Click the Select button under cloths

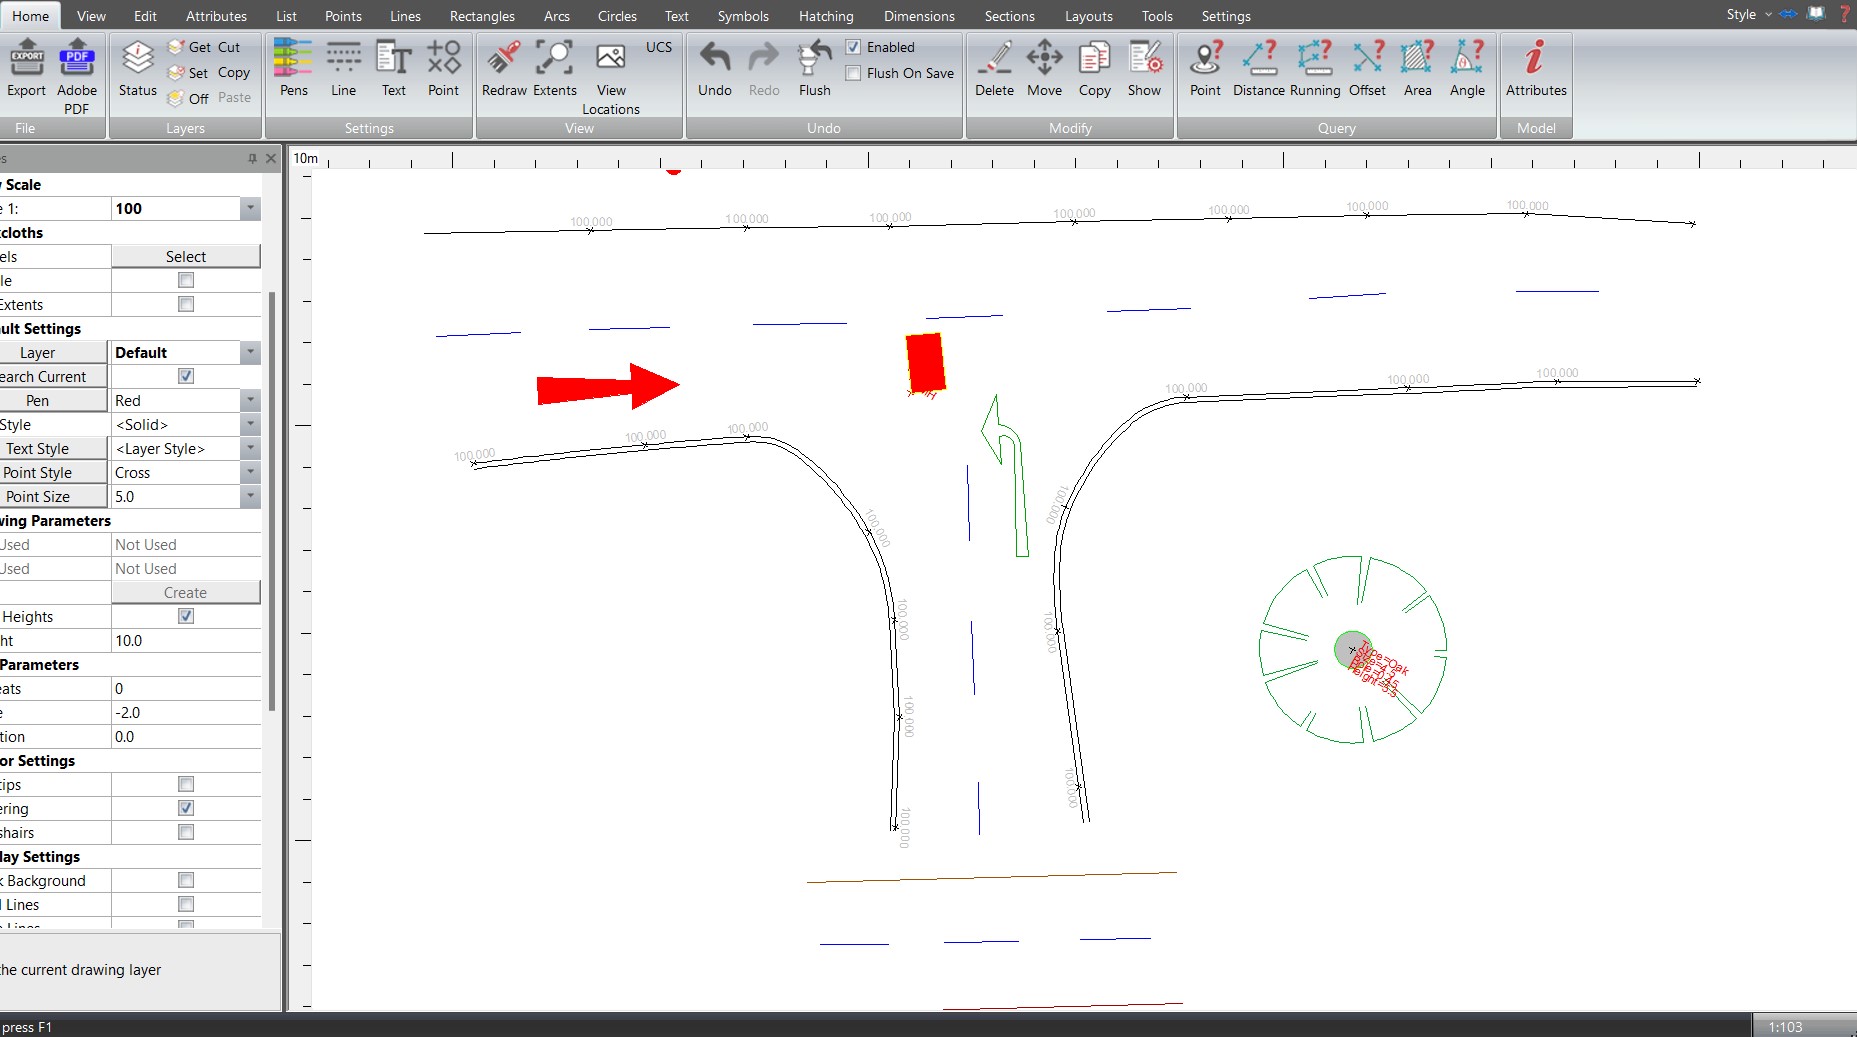186,256
